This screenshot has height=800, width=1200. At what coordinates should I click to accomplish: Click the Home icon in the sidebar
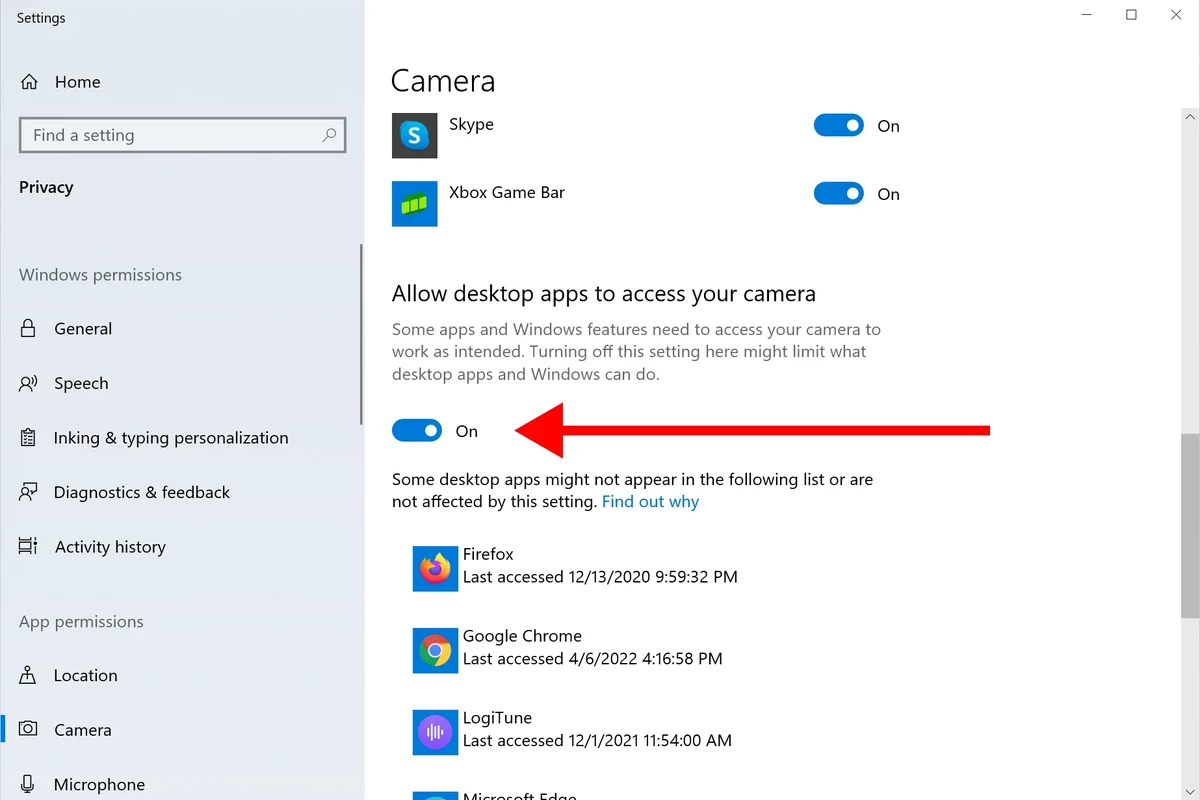click(30, 82)
